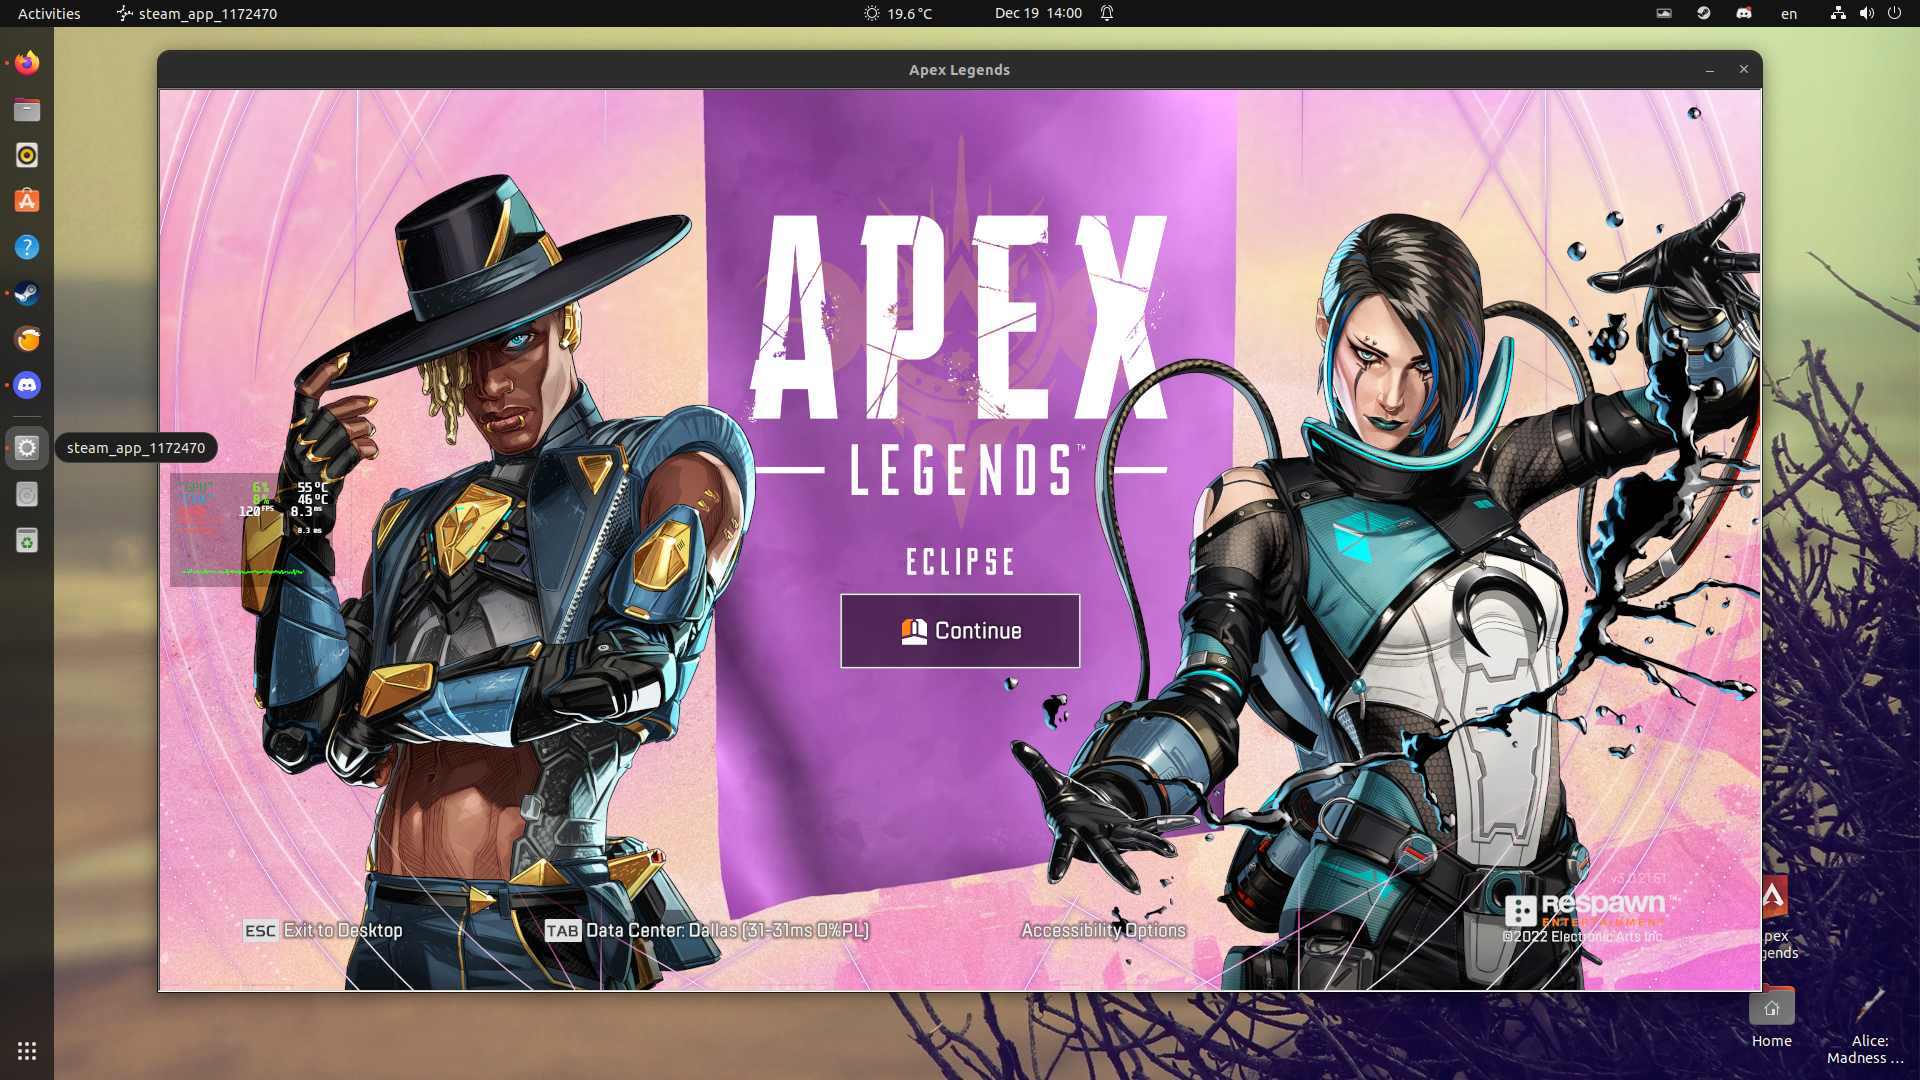
Task: Launch Rhythmbox music player from the dock
Action: point(27,155)
